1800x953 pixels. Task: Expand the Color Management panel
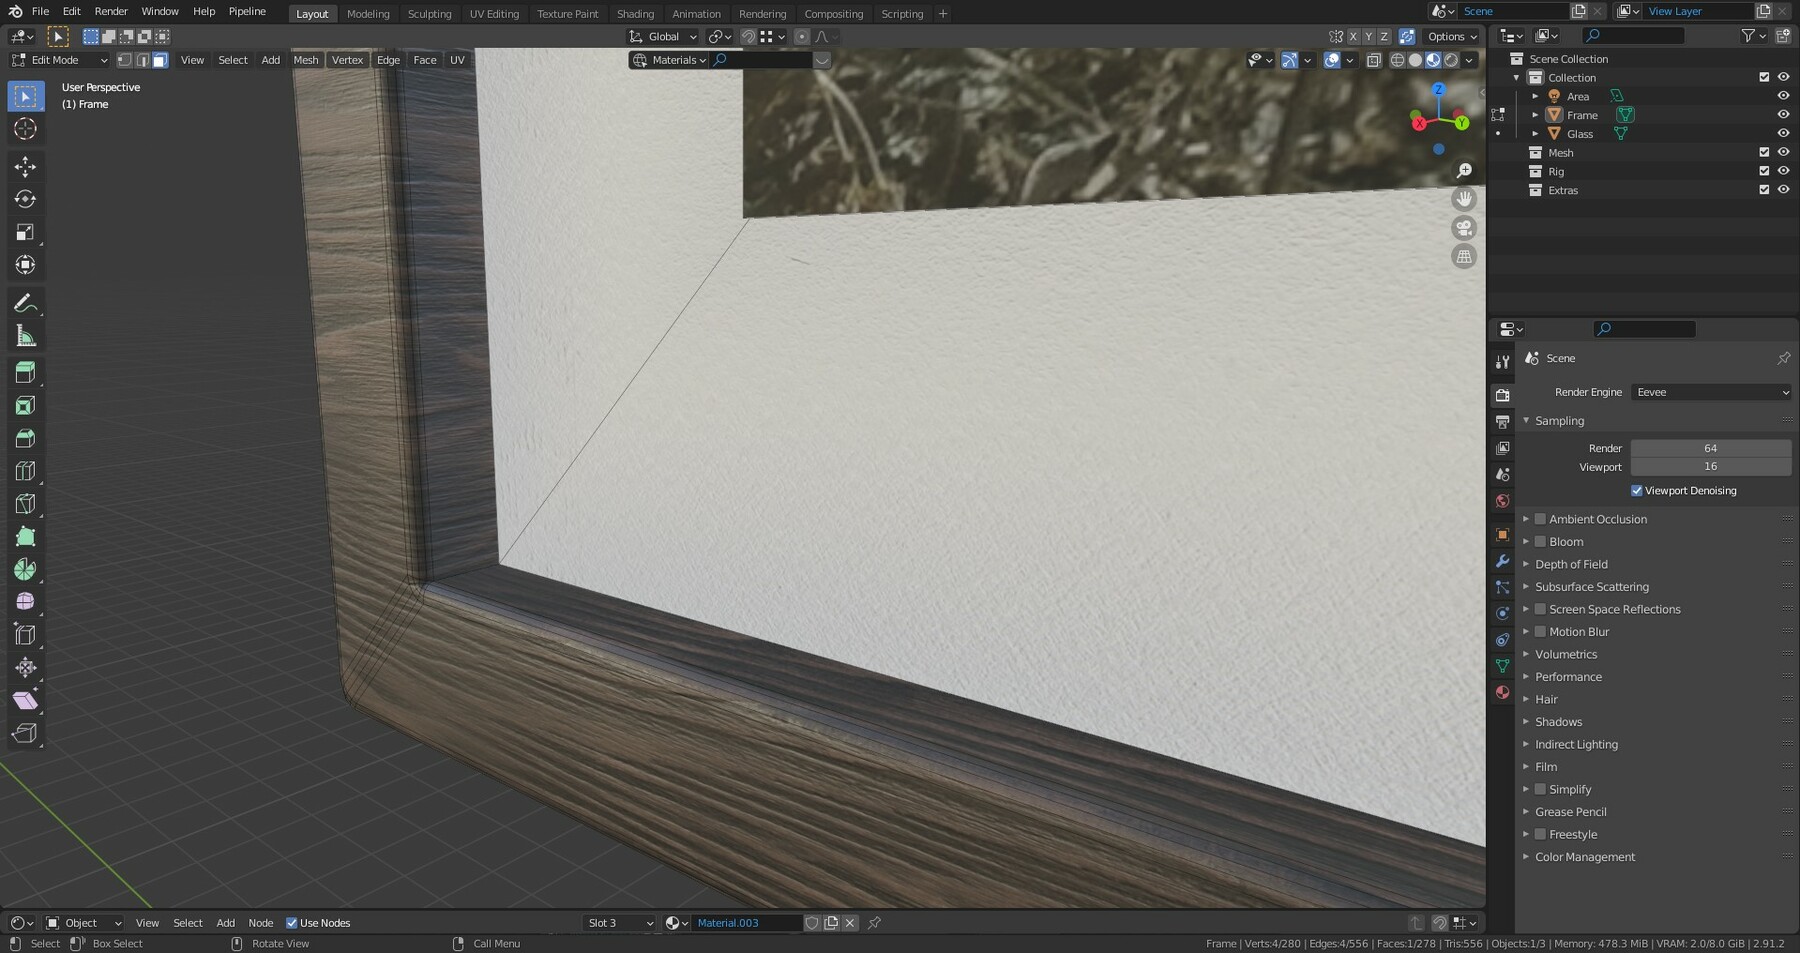[1585, 857]
